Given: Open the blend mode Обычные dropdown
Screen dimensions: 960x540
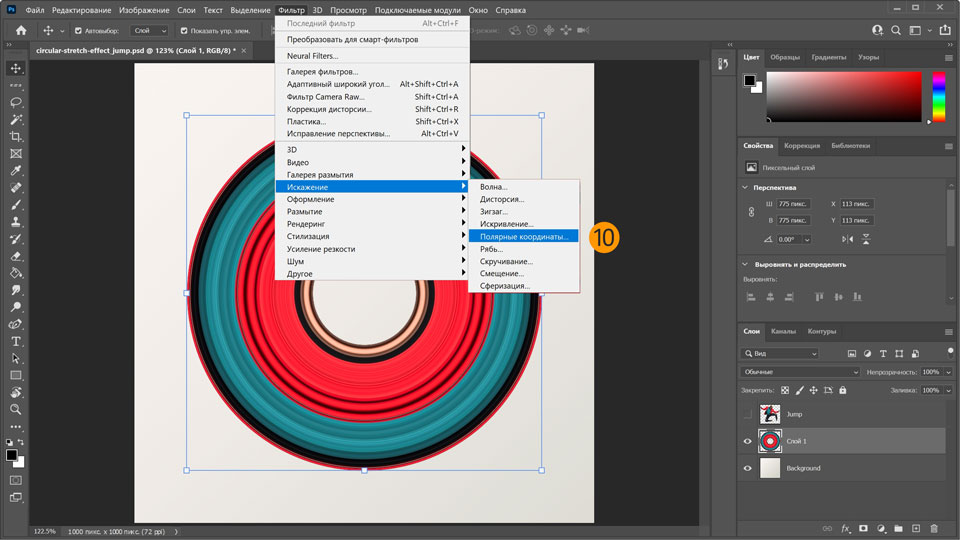Looking at the screenshot, I should click(800, 372).
